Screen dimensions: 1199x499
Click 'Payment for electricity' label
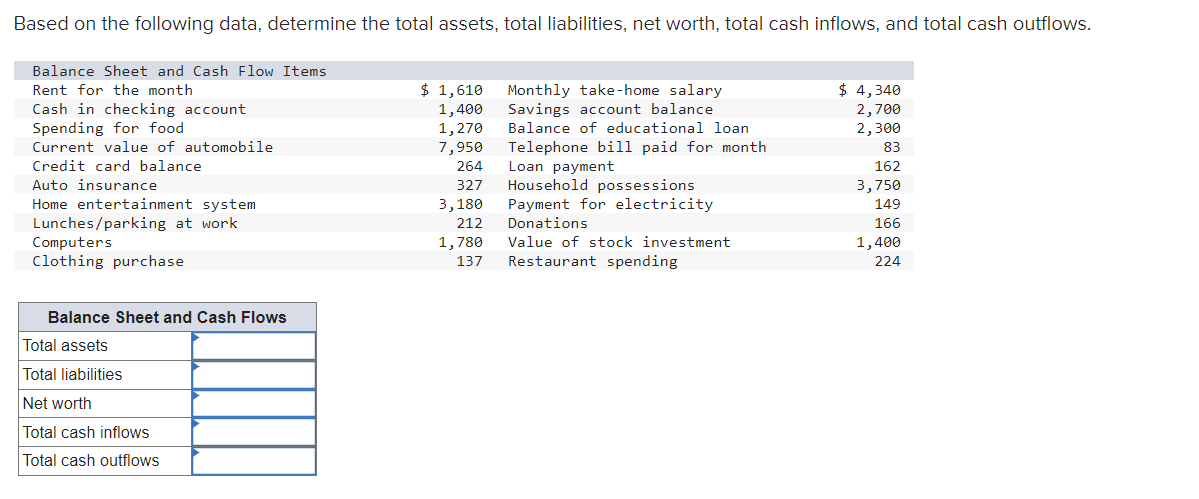pos(610,204)
